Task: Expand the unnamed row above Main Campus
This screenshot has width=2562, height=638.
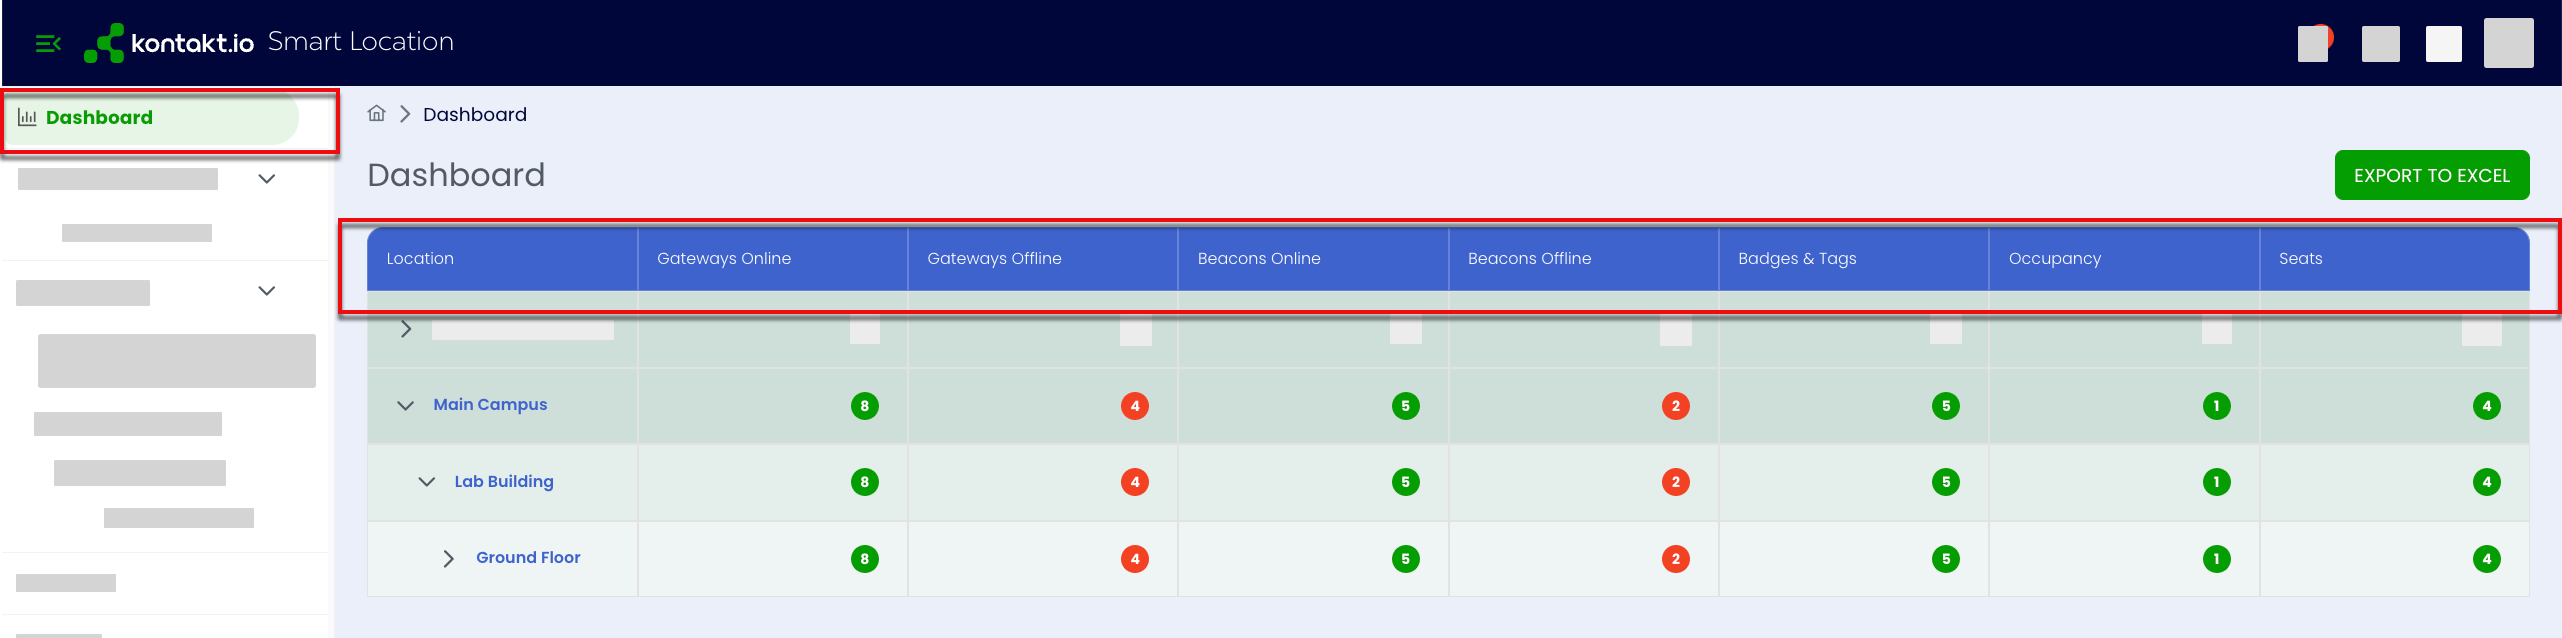Action: coord(406,329)
